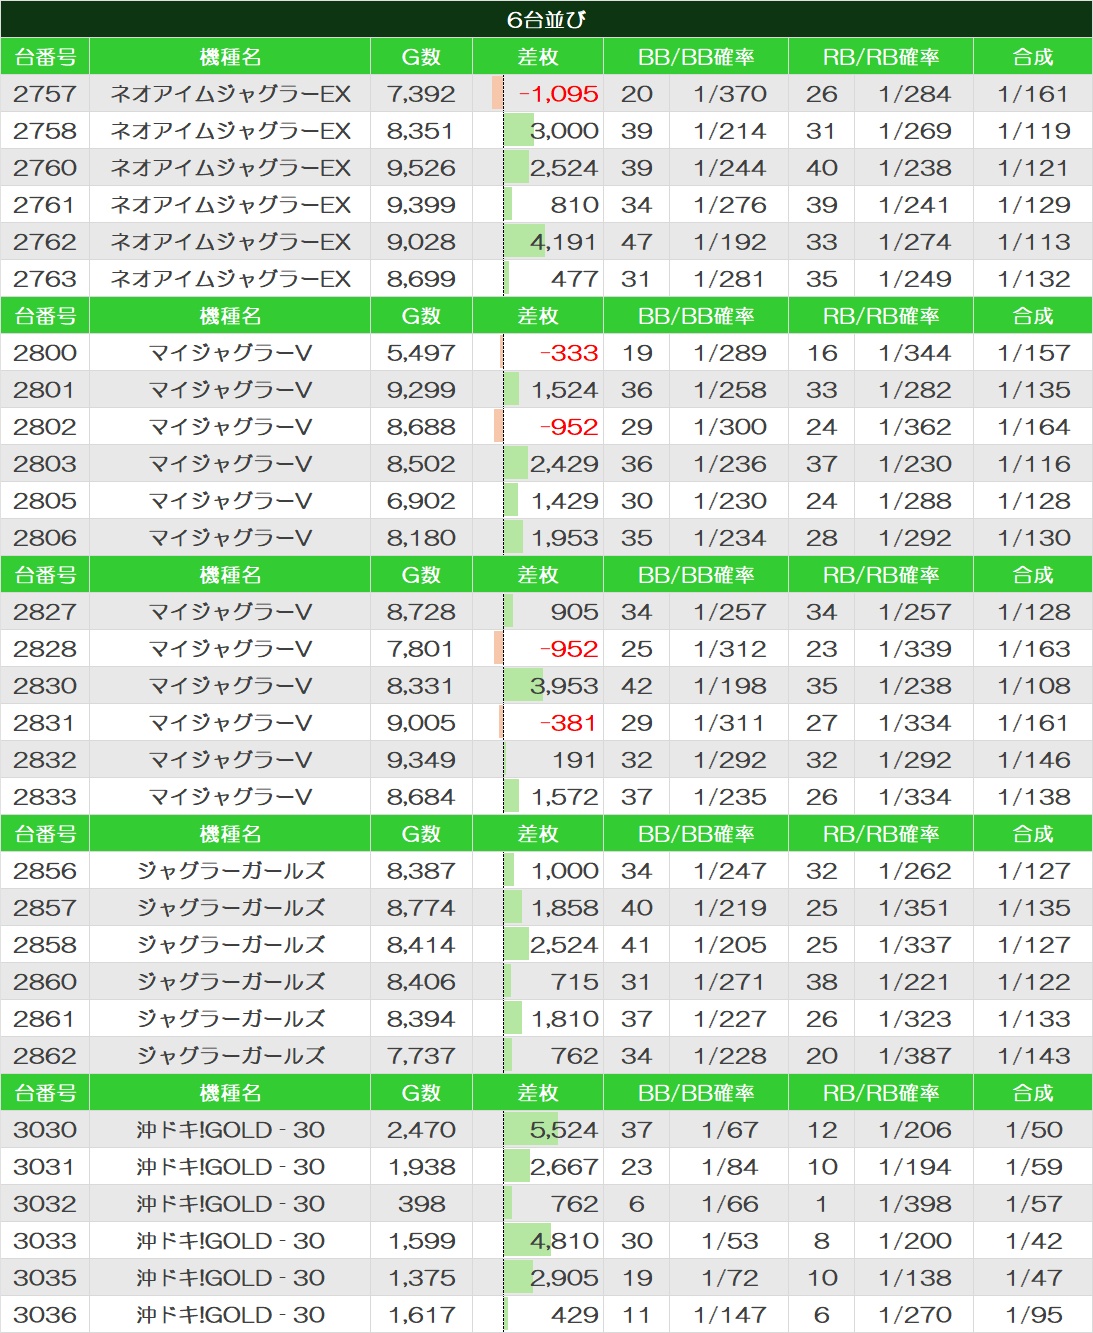The width and height of the screenshot is (1093, 1333).
Task: Click the -333 difference value
Action: point(569,353)
